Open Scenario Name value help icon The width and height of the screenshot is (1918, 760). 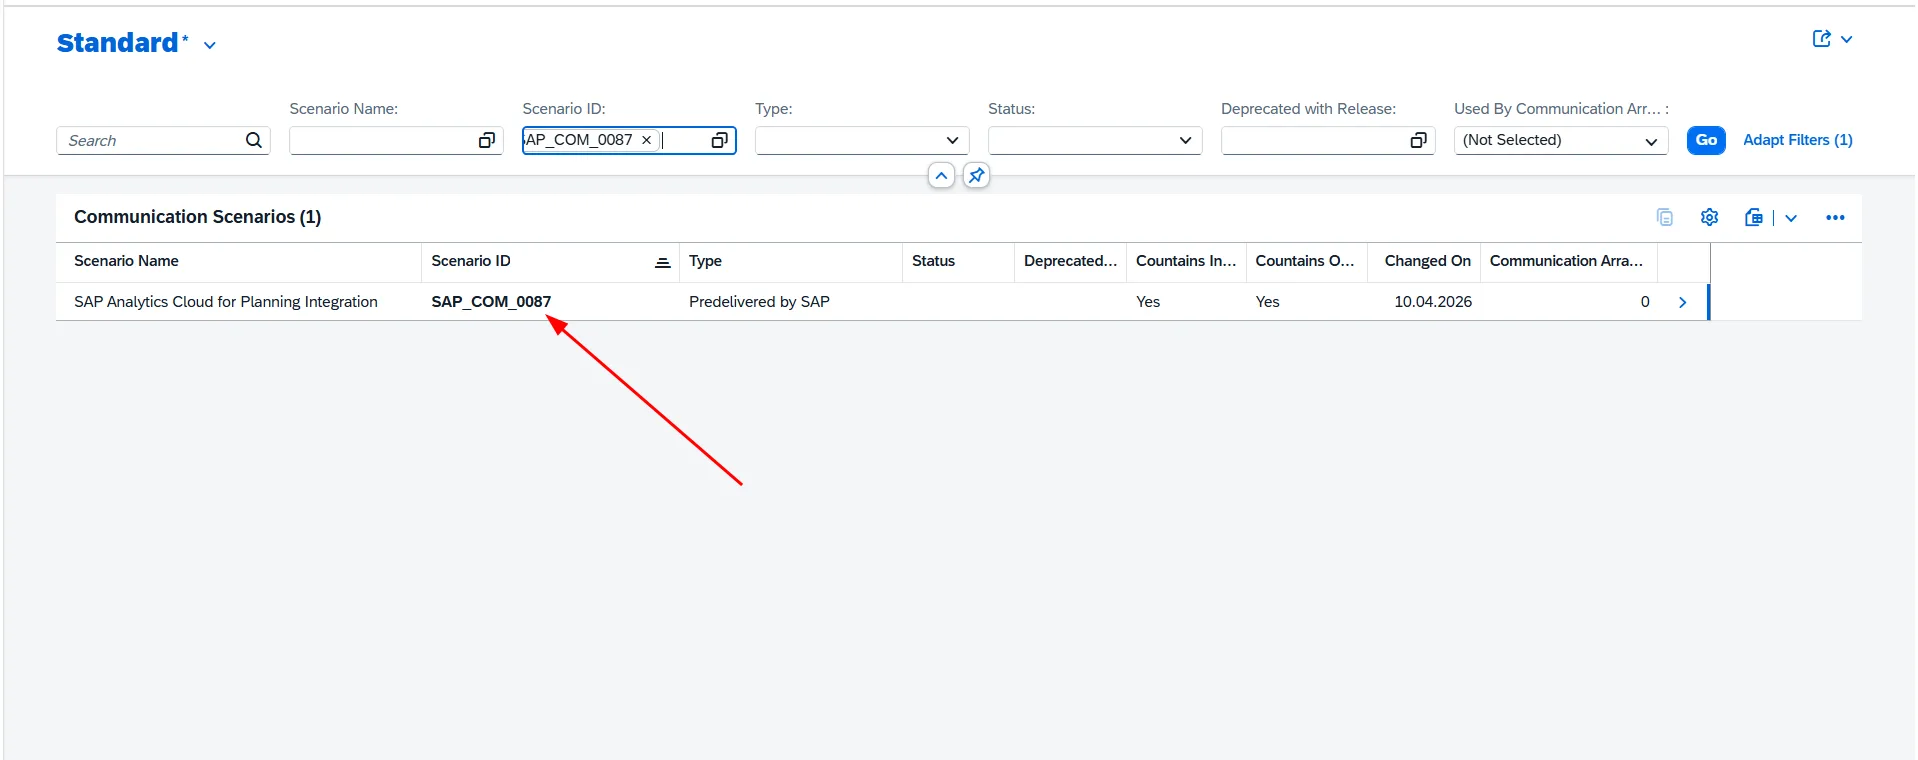pyautogui.click(x=487, y=140)
